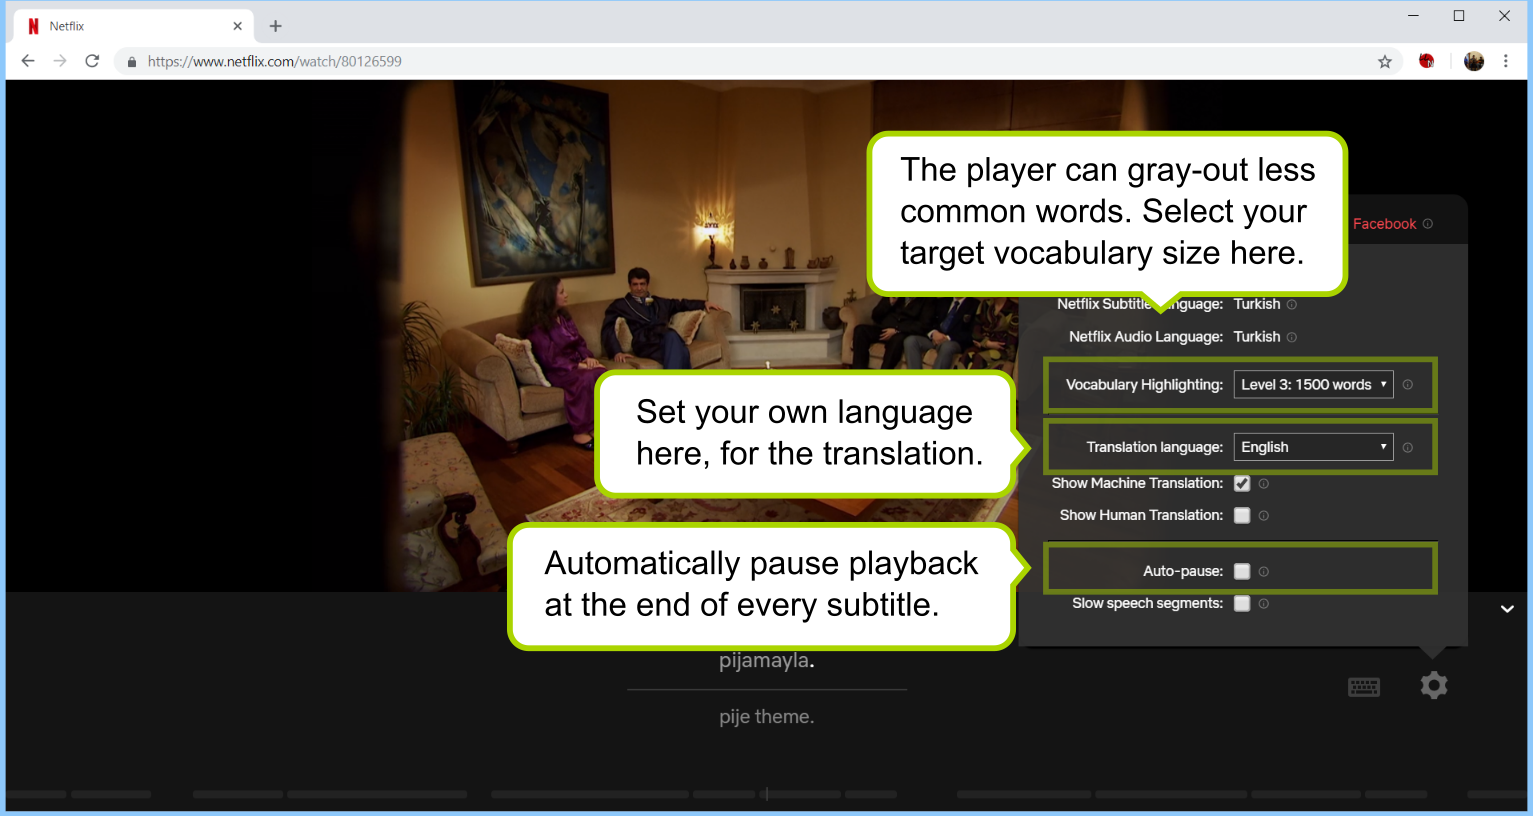This screenshot has width=1533, height=816.
Task: Bookmark page with the star icon
Action: click(1384, 62)
